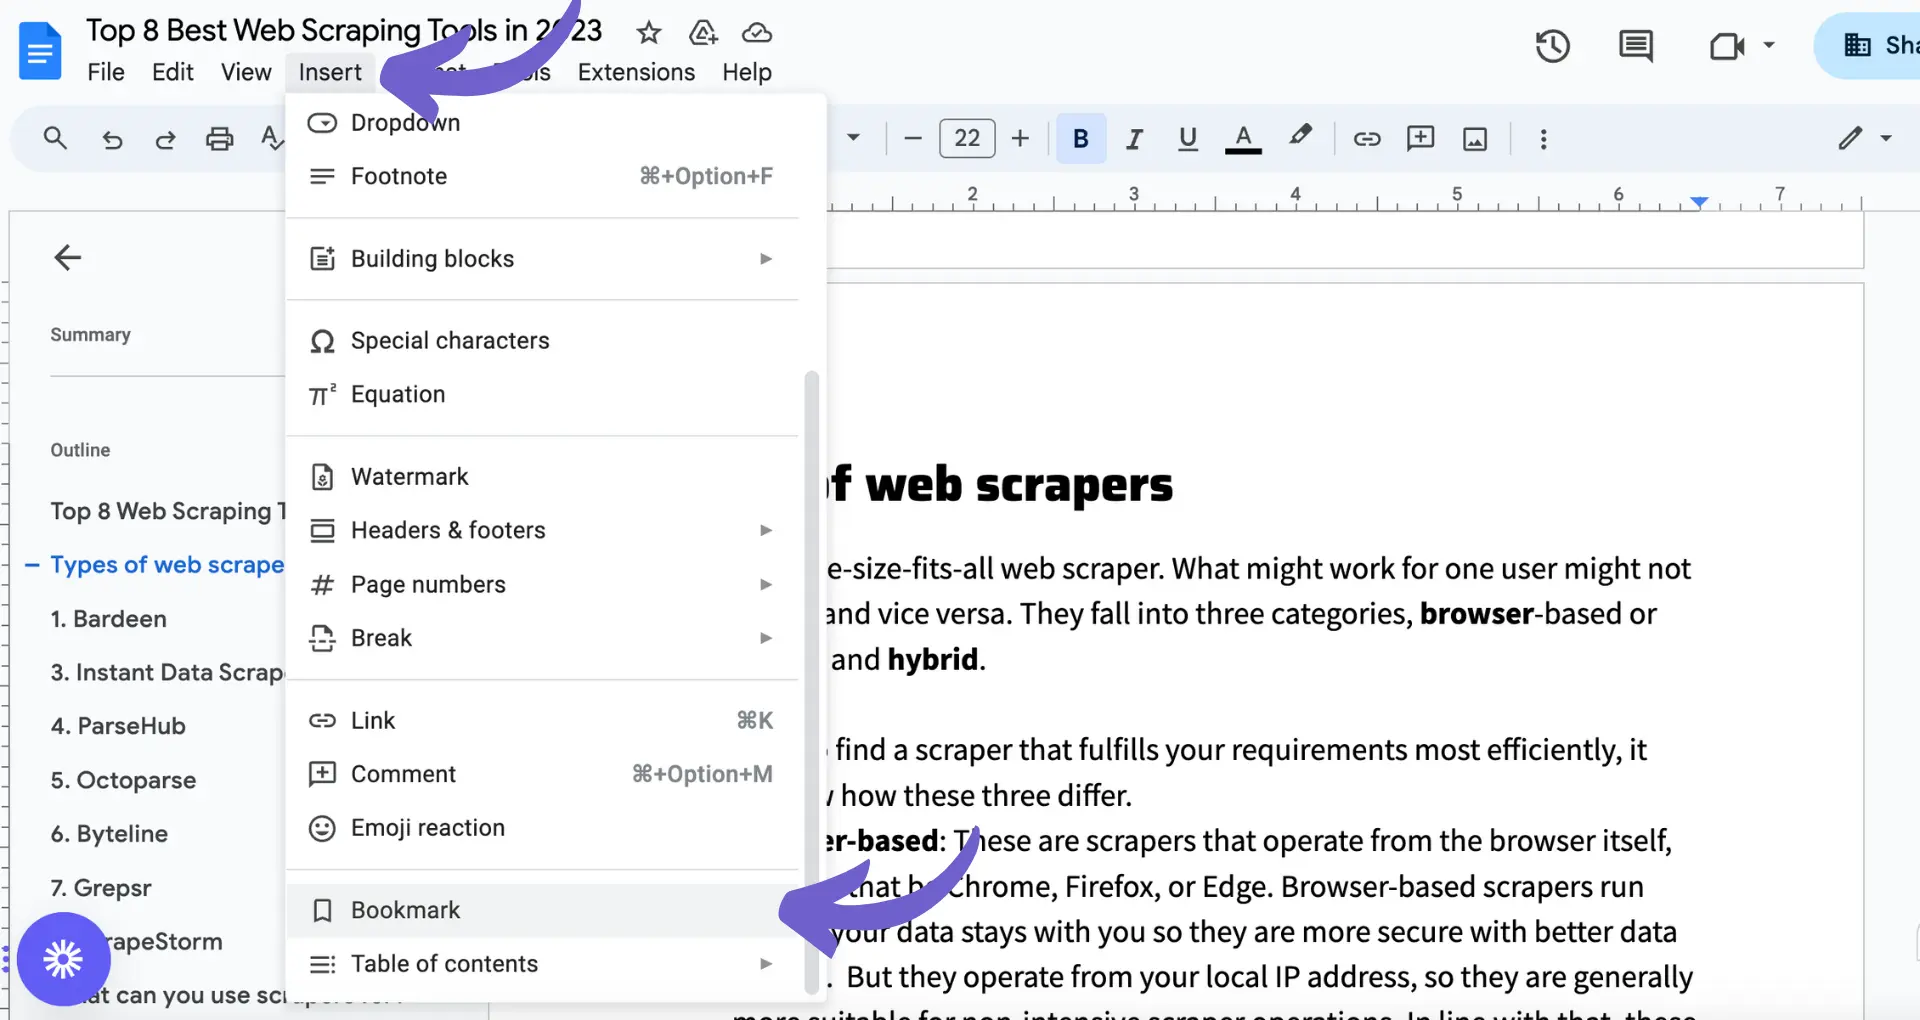Undo the last action
This screenshot has width=1920, height=1020.
pyautogui.click(x=112, y=139)
